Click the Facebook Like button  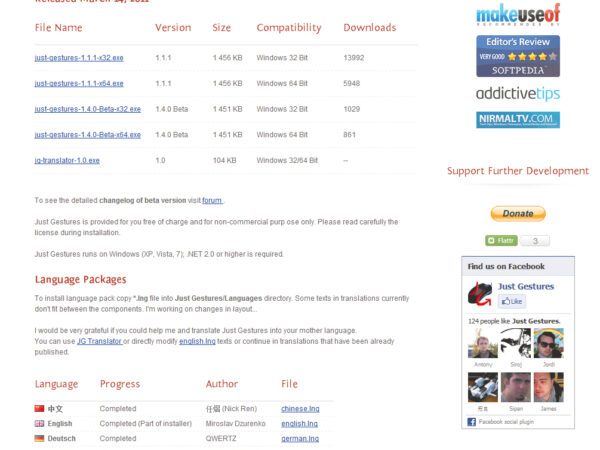(512, 301)
